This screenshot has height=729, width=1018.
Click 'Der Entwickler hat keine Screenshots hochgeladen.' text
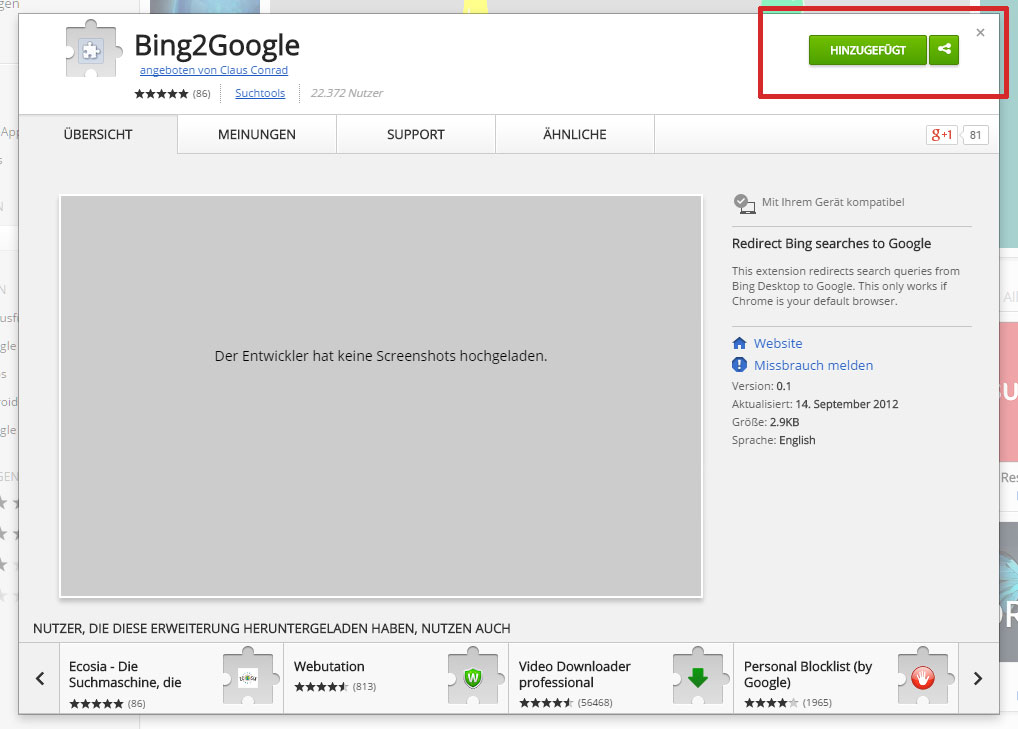381,356
